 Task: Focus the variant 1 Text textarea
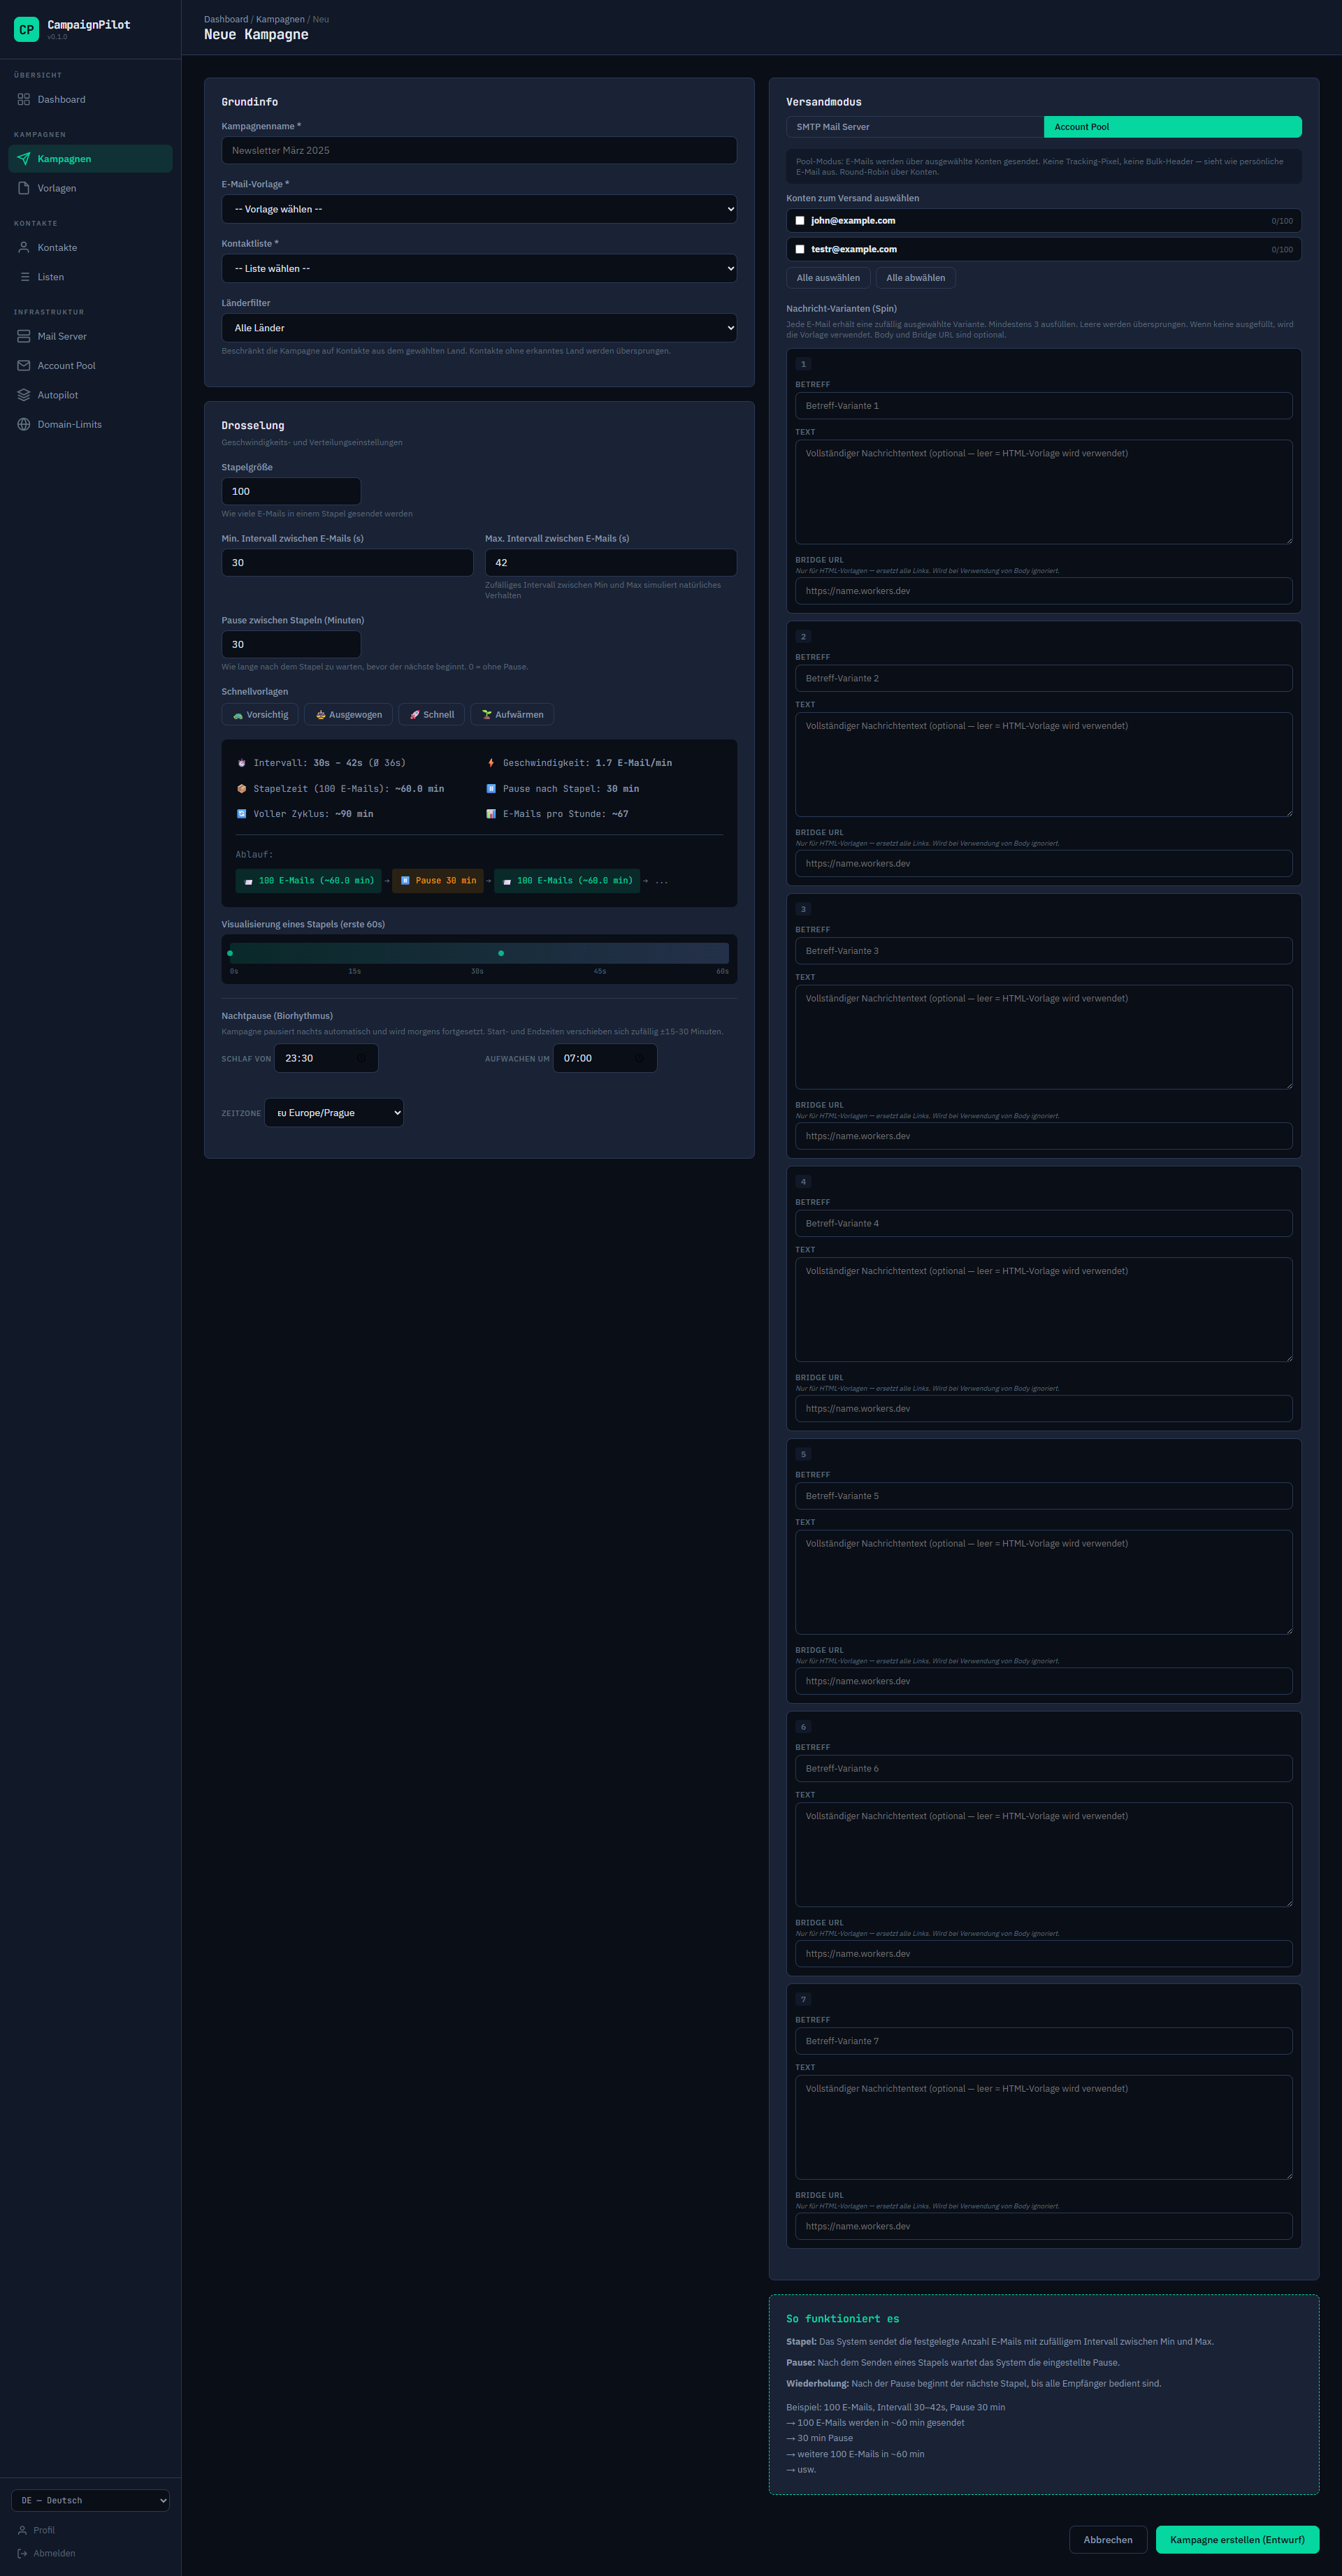1043,492
